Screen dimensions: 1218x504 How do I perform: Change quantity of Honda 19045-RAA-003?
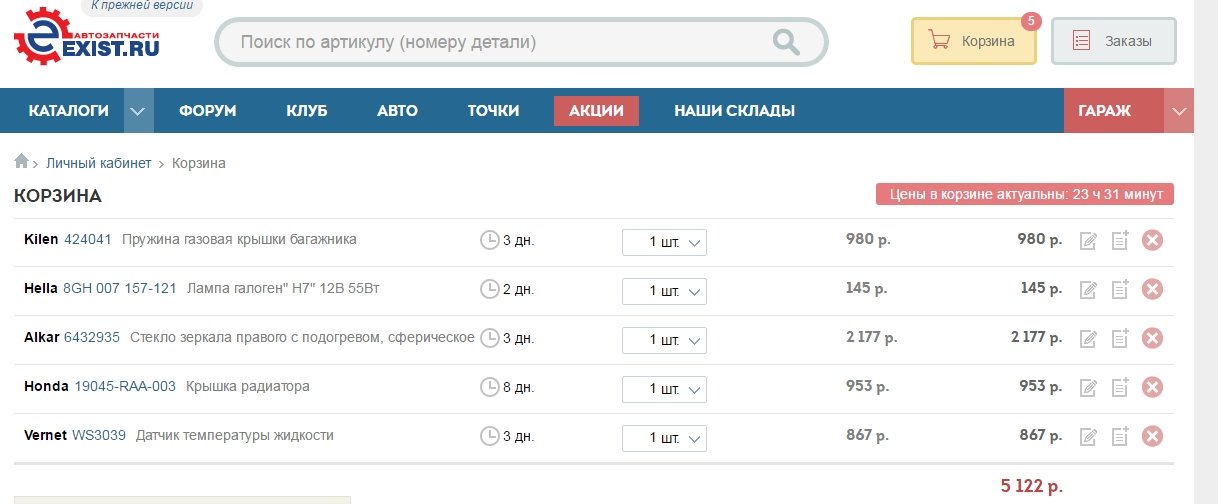coord(664,389)
